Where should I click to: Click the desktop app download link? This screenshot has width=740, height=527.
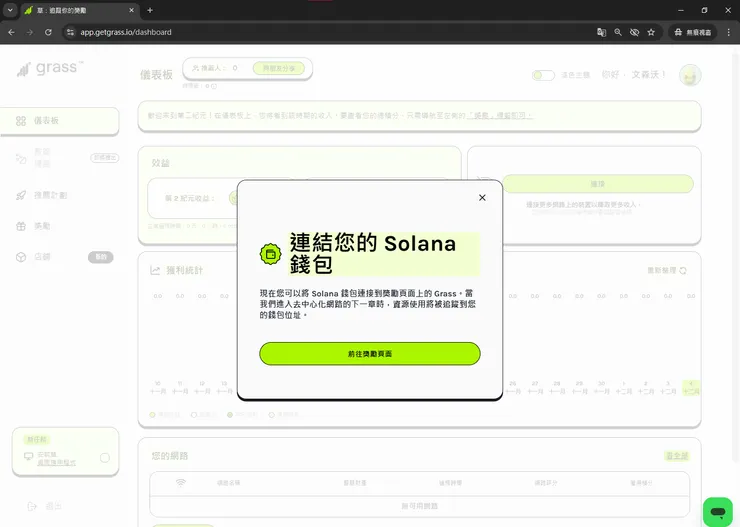tap(56, 462)
